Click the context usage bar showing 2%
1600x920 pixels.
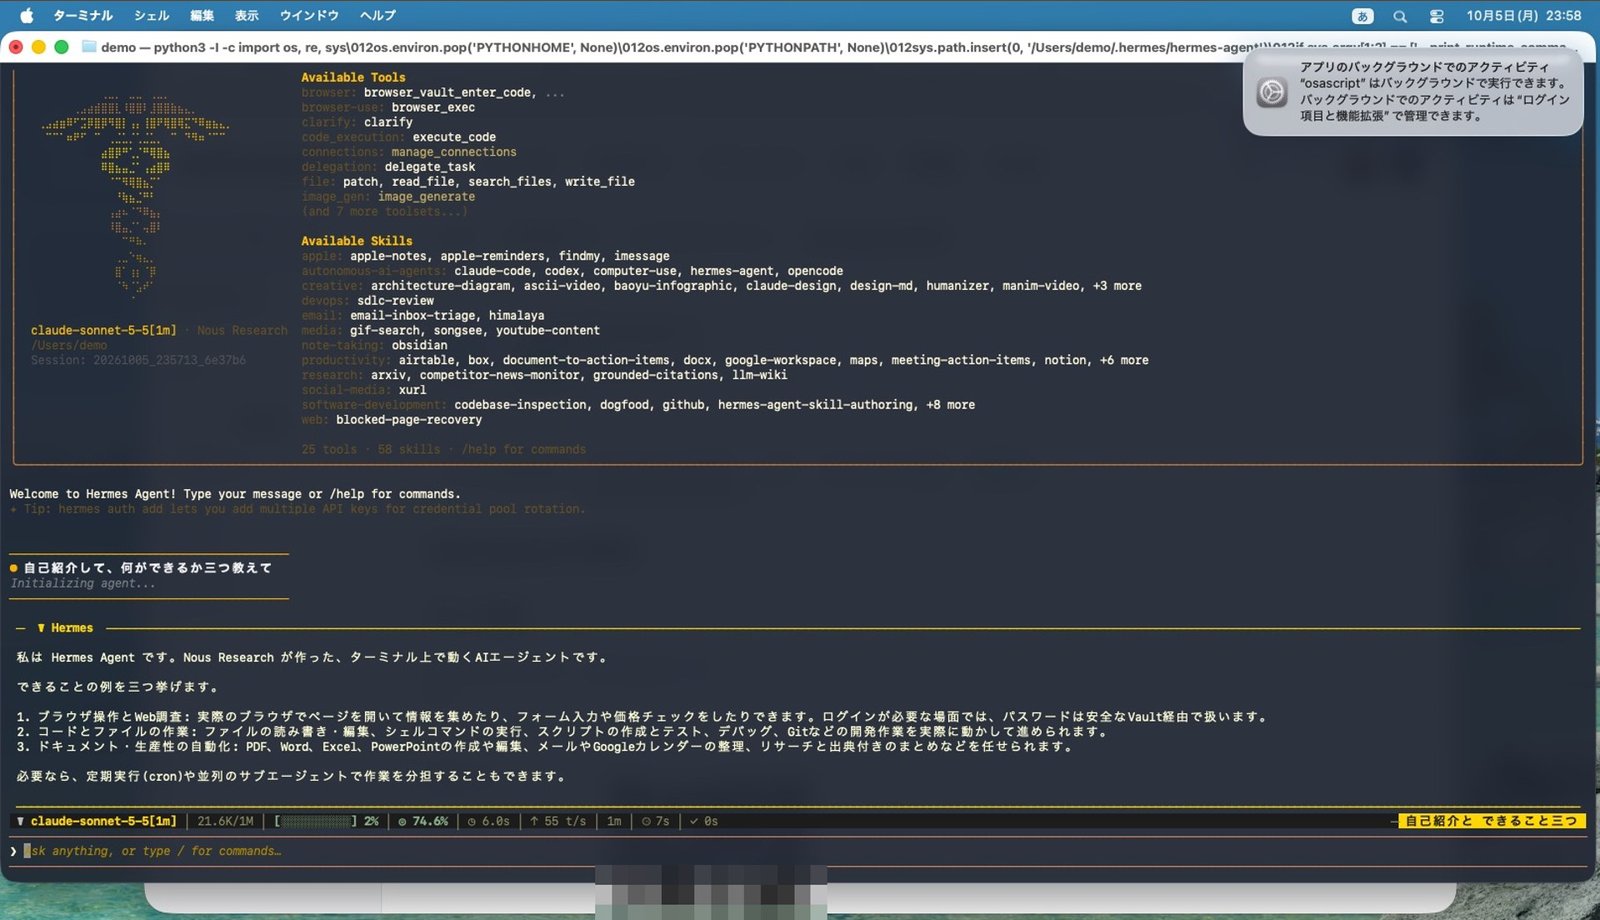pos(327,821)
